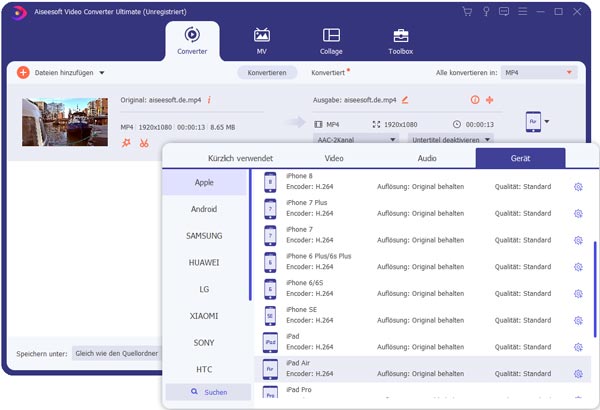Open the Kürzlich verwendet tab
This screenshot has width=600, height=410.
pyautogui.click(x=240, y=158)
